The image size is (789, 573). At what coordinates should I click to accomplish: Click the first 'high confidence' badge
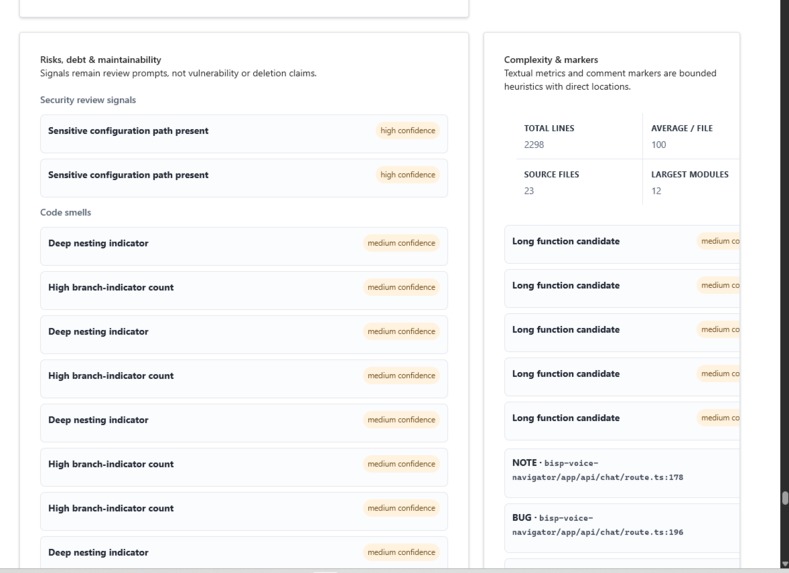[408, 131]
